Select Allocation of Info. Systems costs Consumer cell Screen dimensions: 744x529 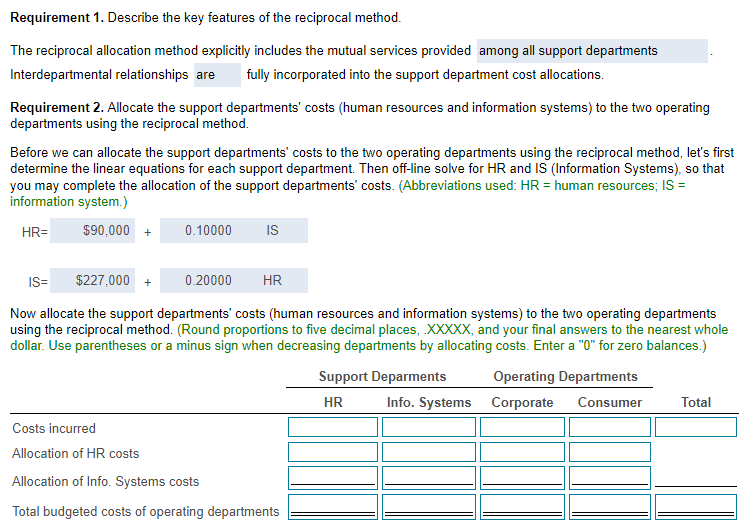tap(610, 478)
